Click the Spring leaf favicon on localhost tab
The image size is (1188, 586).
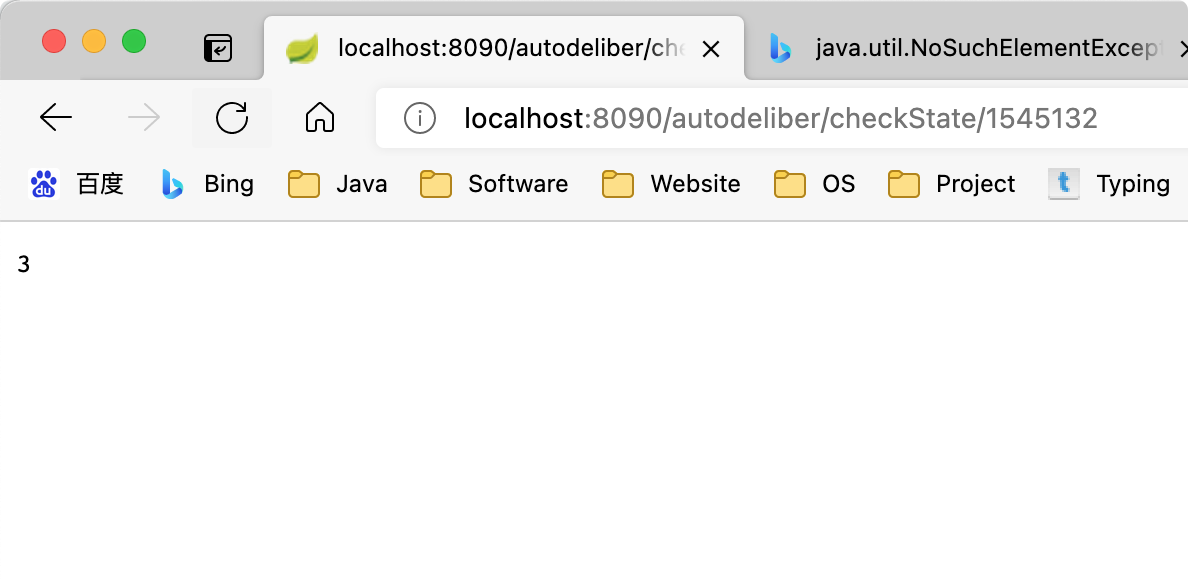(x=301, y=49)
